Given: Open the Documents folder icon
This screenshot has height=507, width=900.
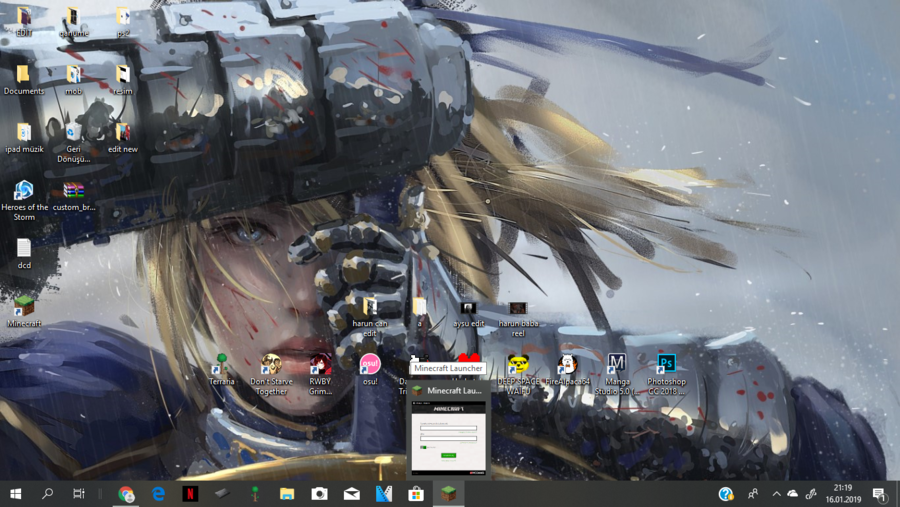Looking at the screenshot, I should point(24,80).
